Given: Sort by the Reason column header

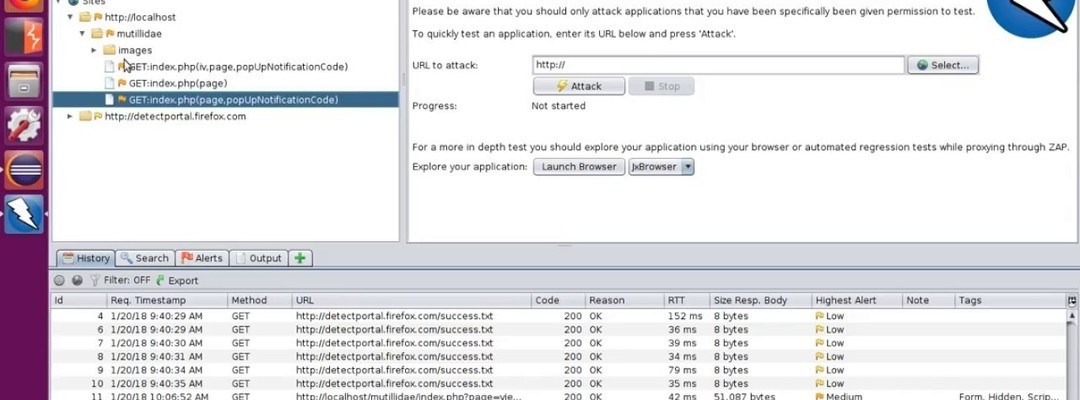Looking at the screenshot, I should click(625, 301).
